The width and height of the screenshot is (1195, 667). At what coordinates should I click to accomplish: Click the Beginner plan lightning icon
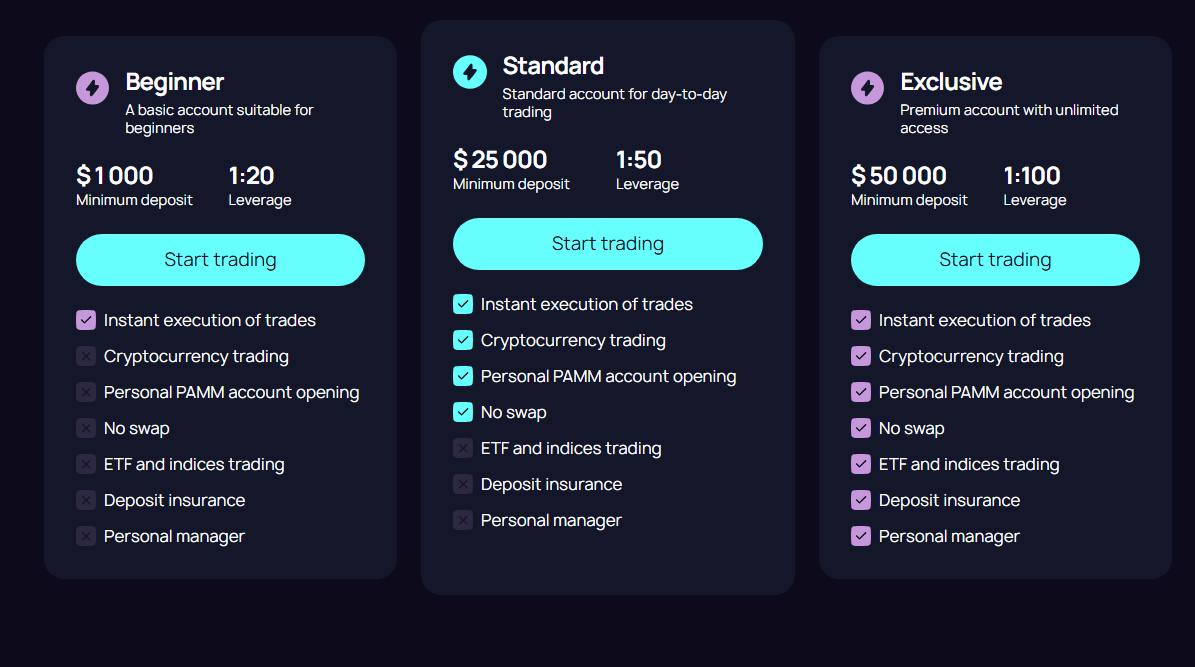[x=92, y=88]
